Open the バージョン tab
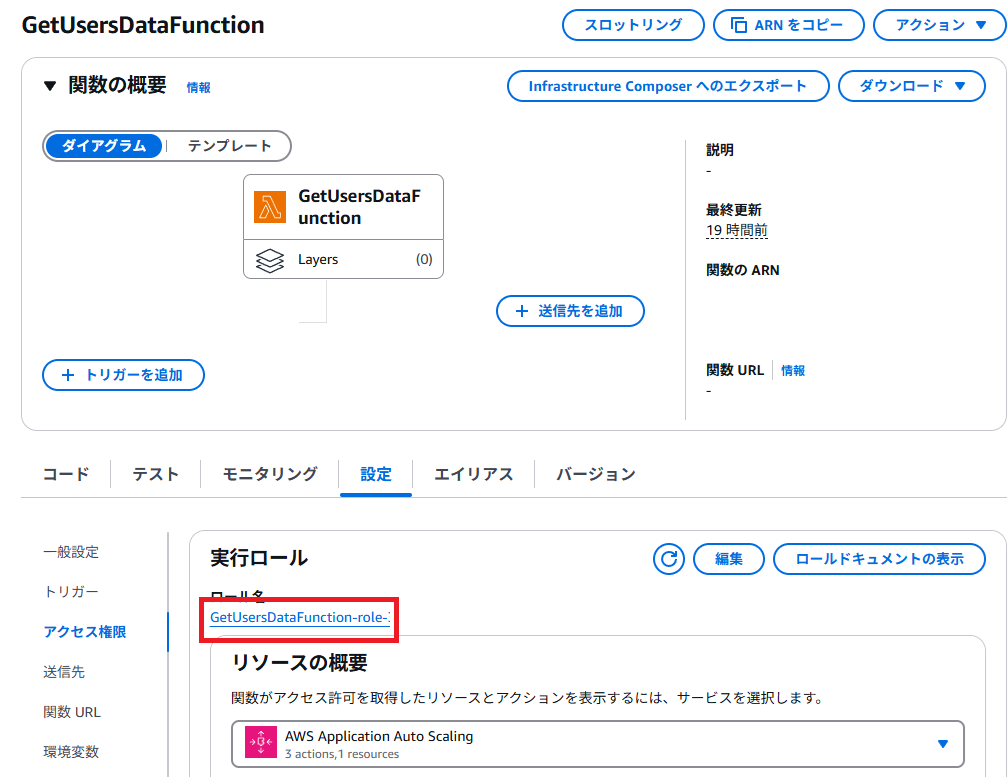 click(x=595, y=474)
